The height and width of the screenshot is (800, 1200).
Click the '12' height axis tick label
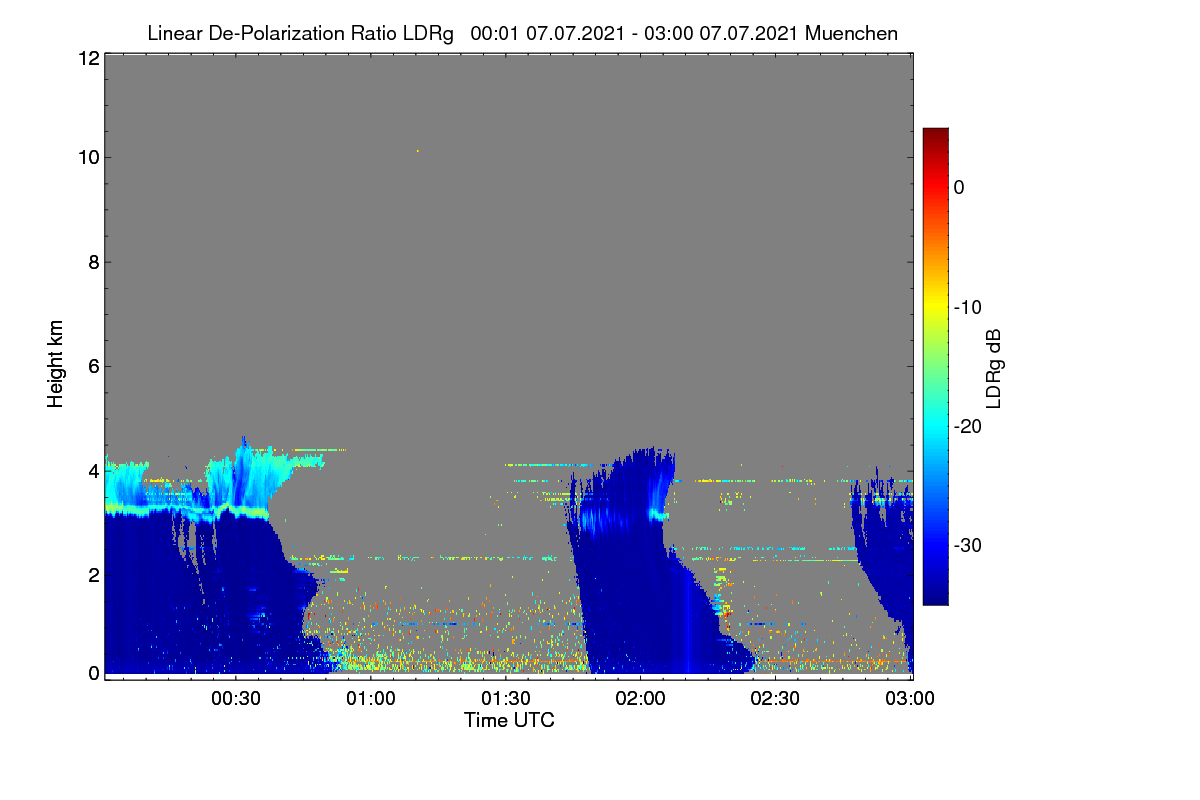[87, 58]
